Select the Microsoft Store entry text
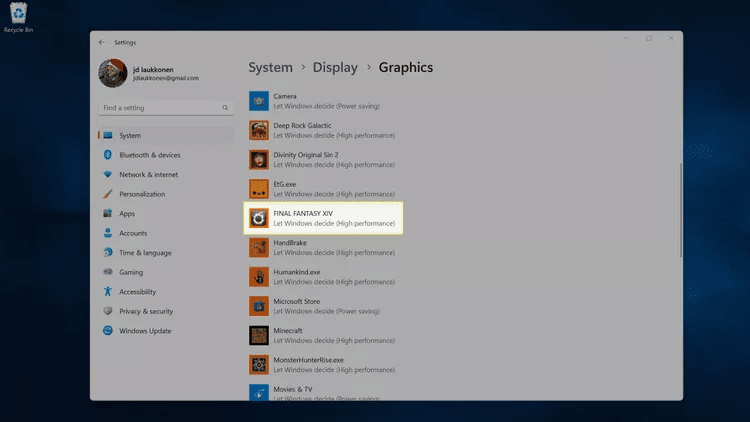The height and width of the screenshot is (422, 750). tap(327, 306)
